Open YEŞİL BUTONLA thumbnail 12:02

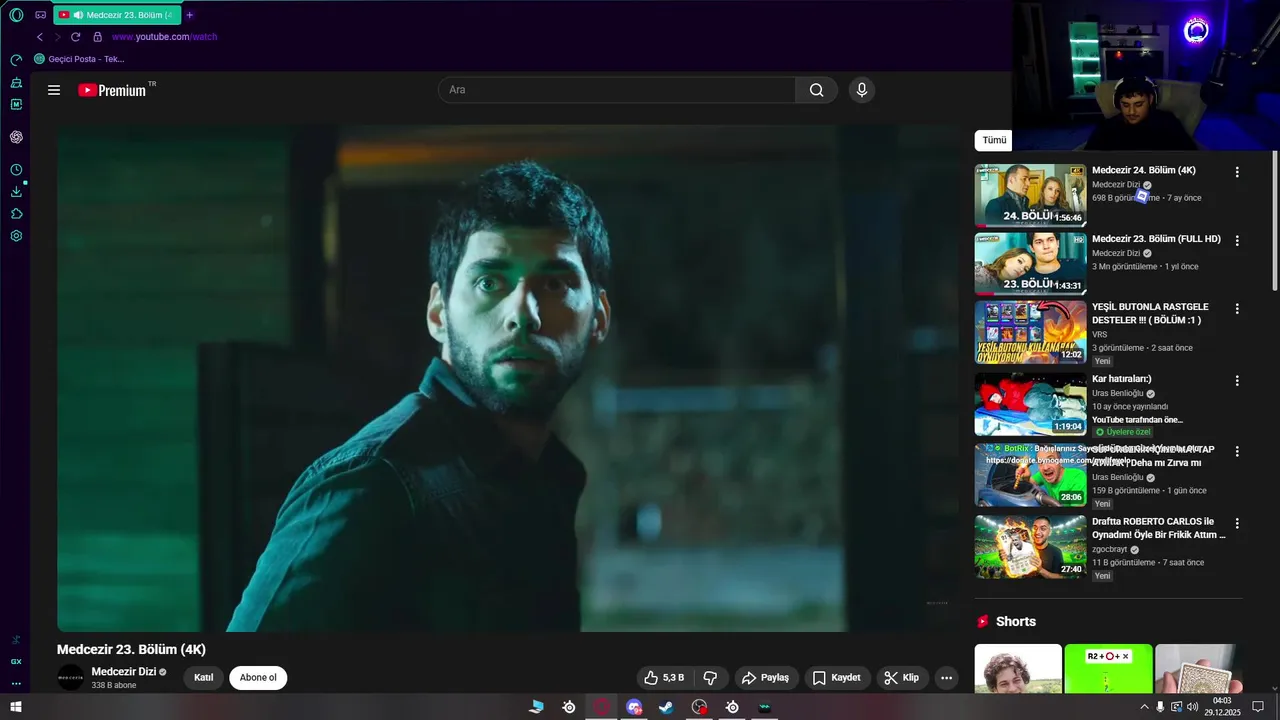(1030, 332)
